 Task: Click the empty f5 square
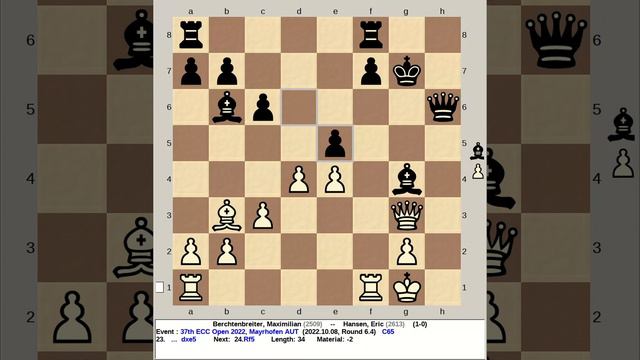click(x=371, y=143)
